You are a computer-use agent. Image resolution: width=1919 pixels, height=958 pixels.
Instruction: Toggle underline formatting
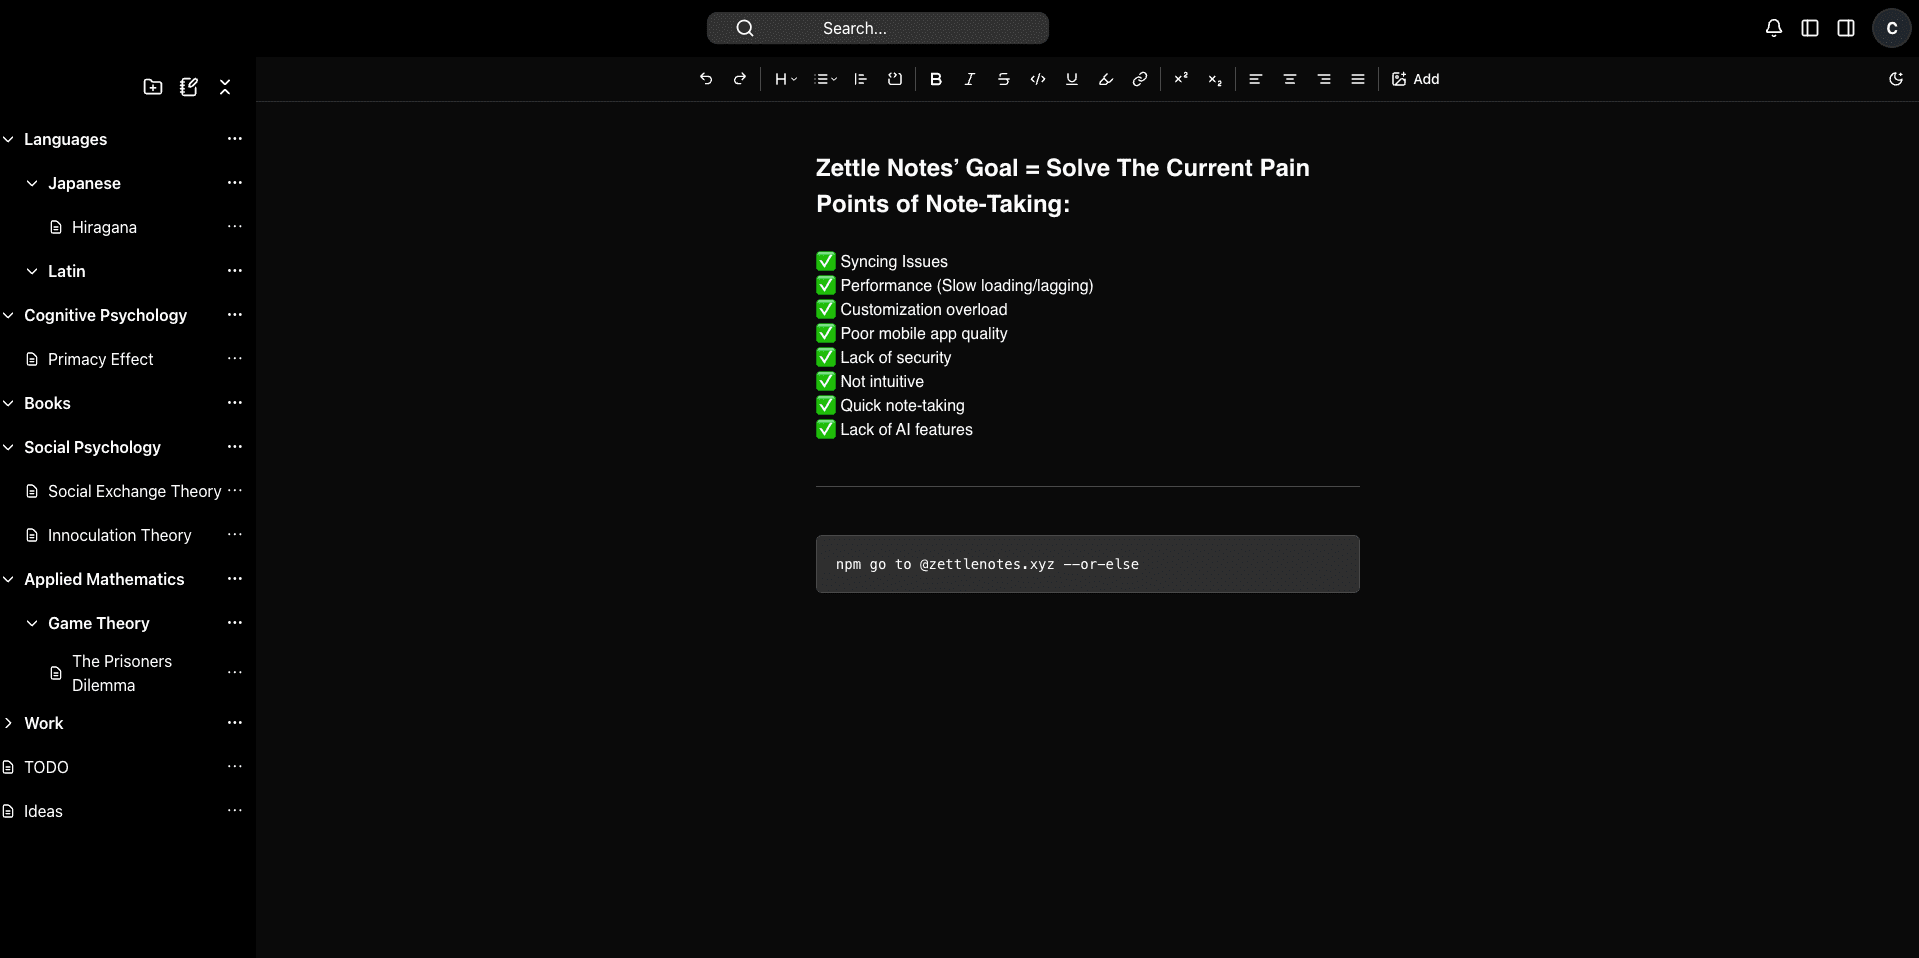click(1072, 79)
